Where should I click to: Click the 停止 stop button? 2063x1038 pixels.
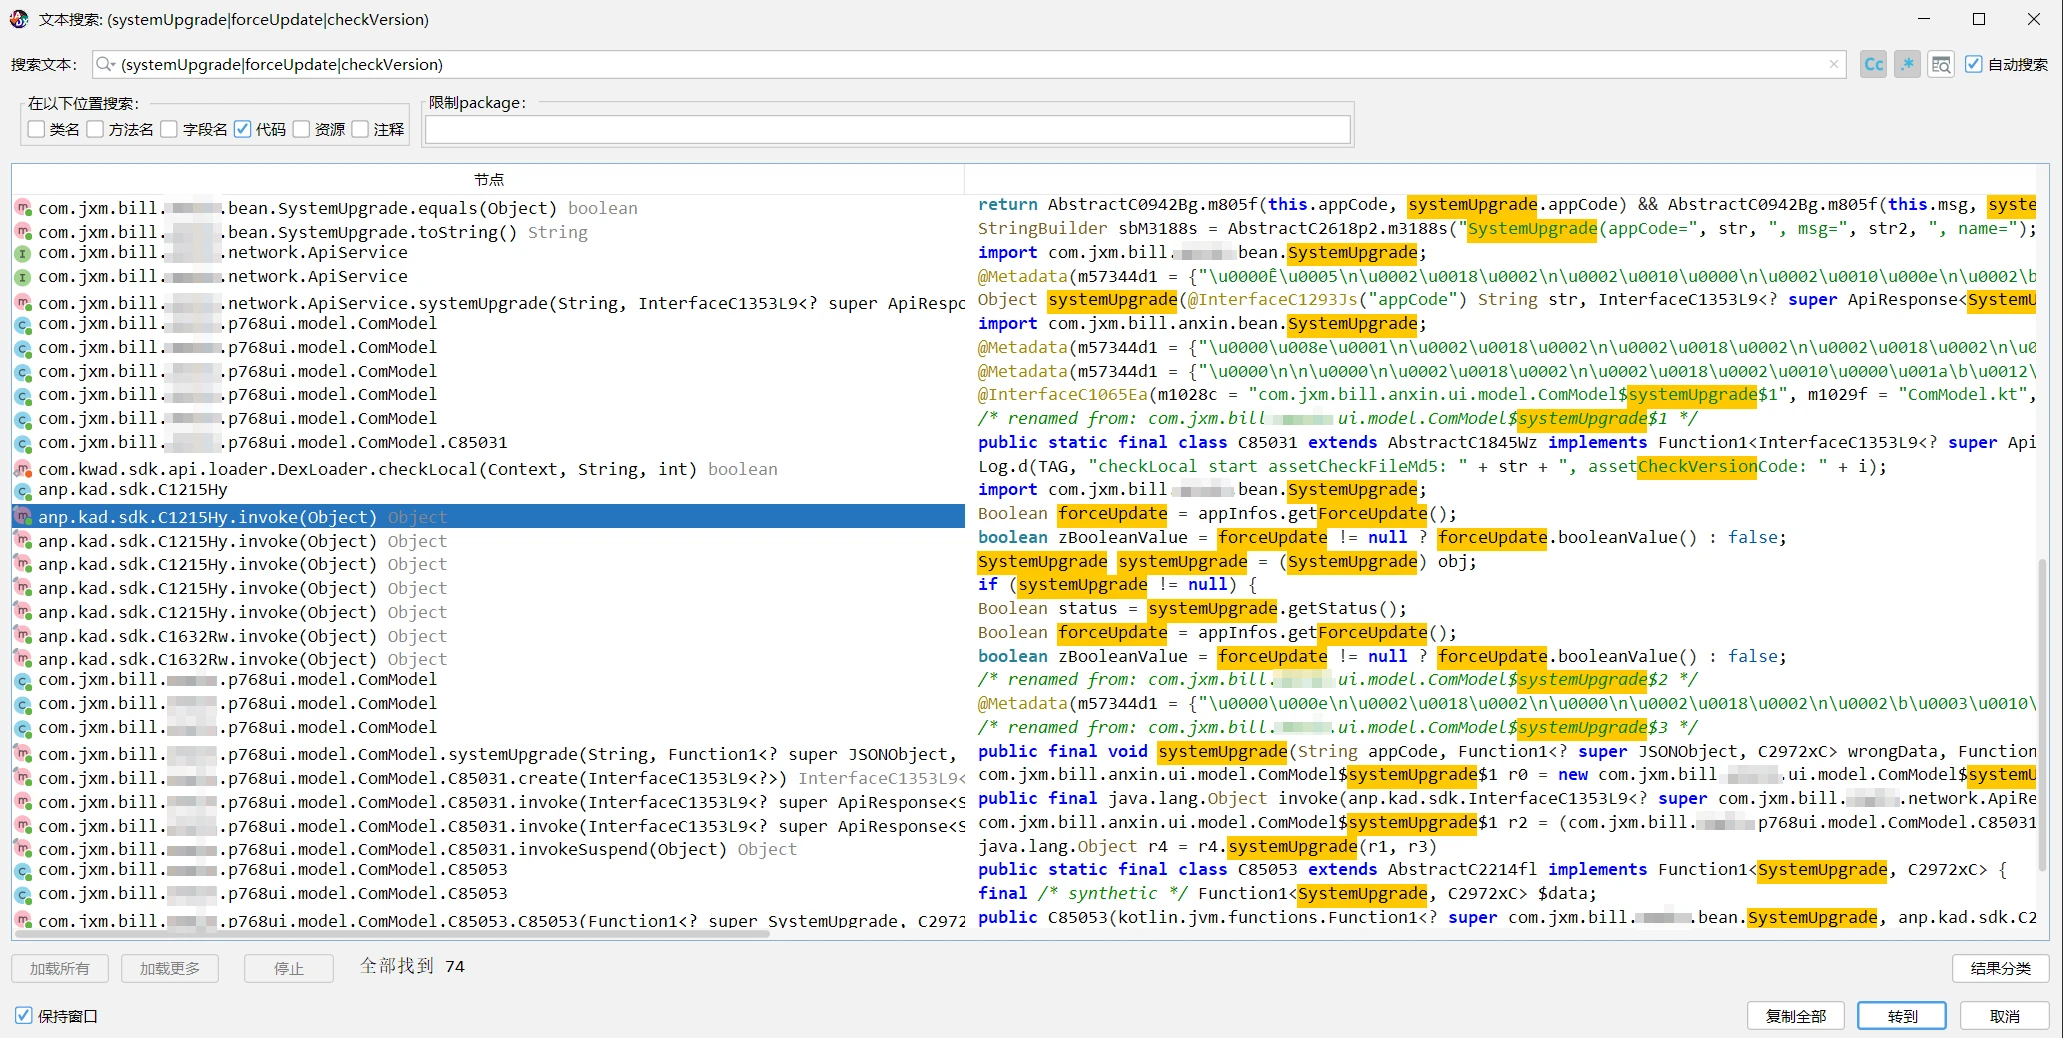tap(289, 968)
